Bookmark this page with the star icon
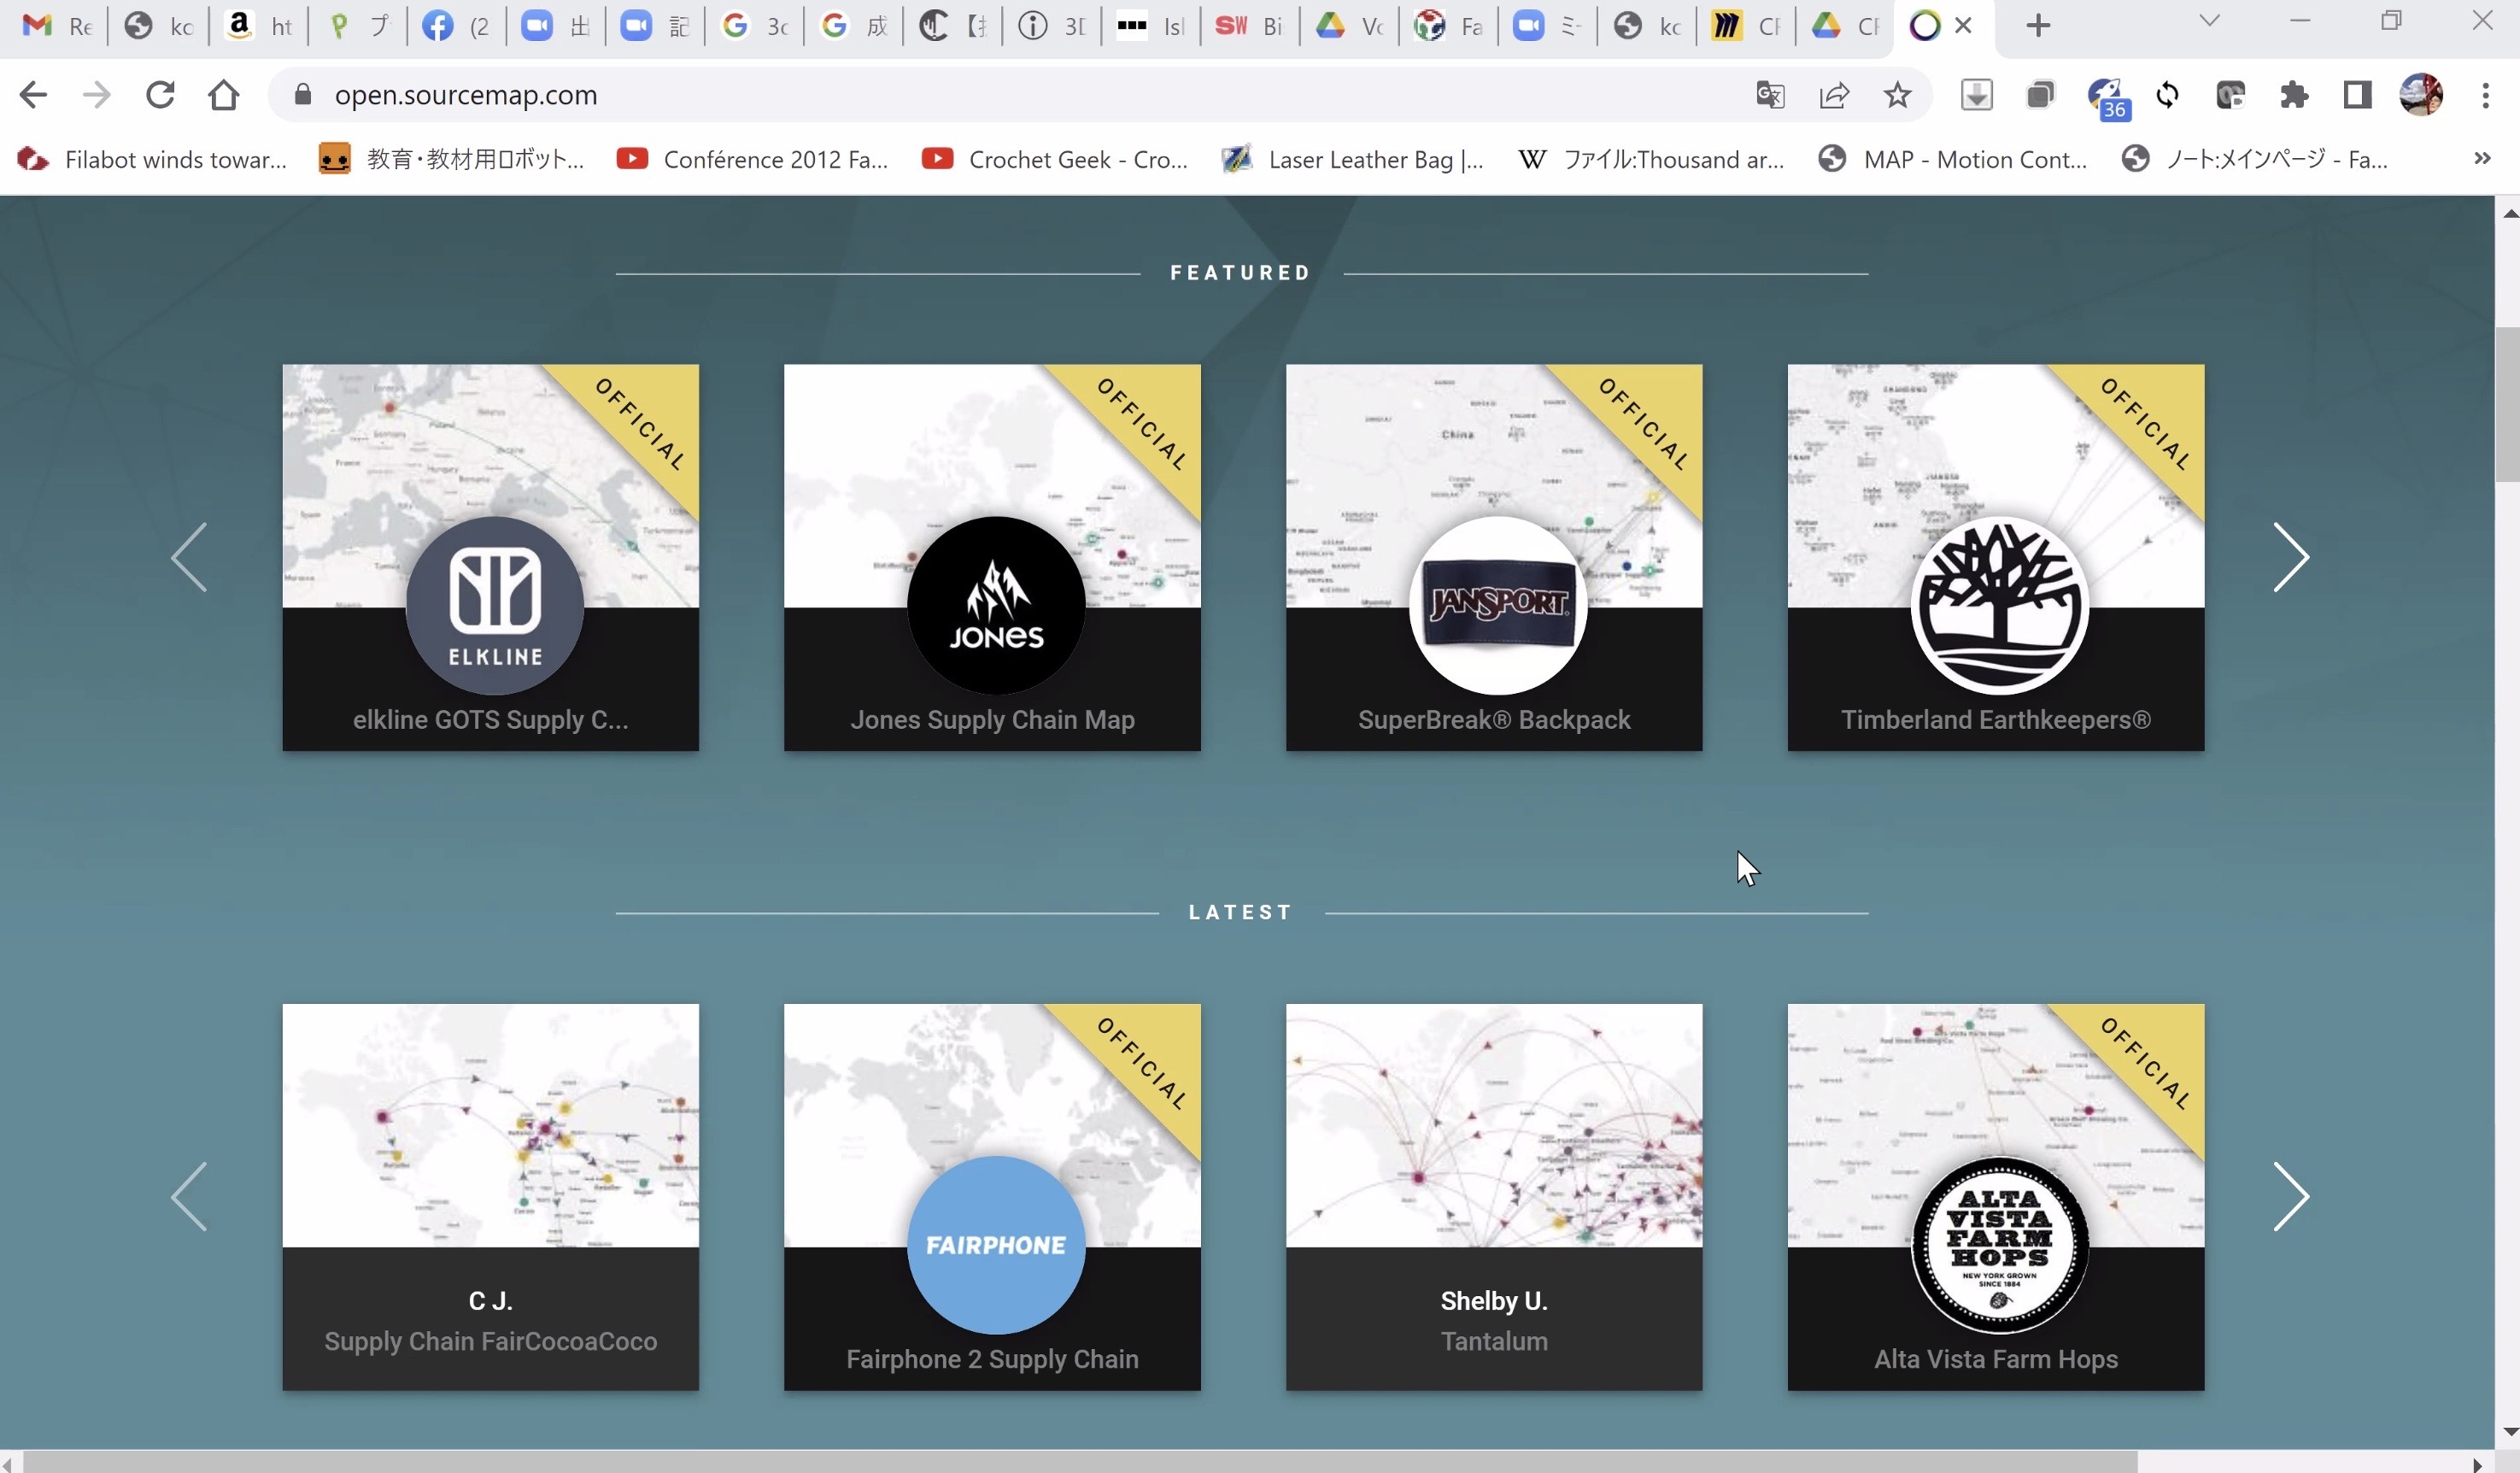Viewport: 2520px width, 1473px height. [1897, 95]
